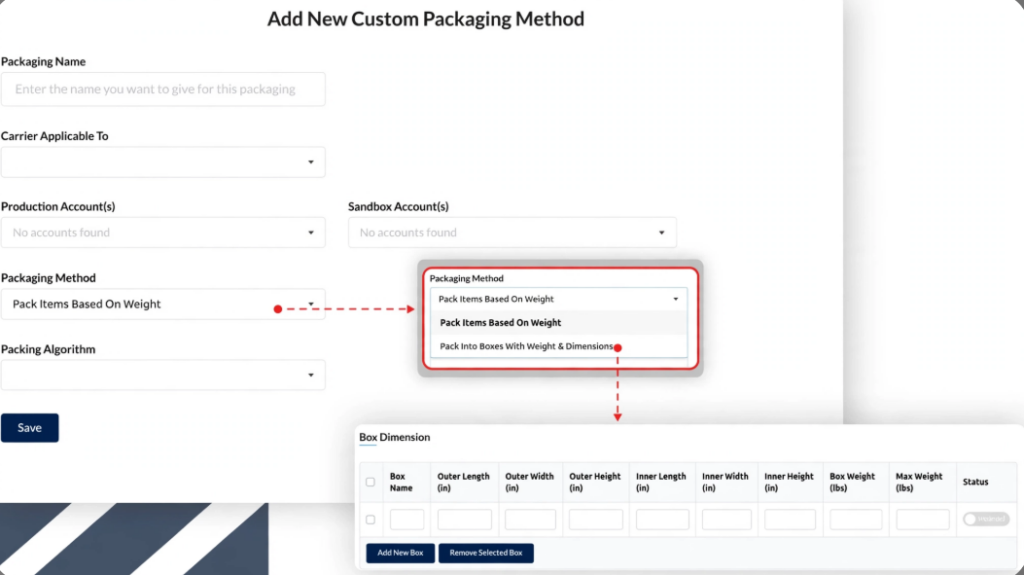Open the Carrier Applicable To dropdown
The width and height of the screenshot is (1024, 575).
pyautogui.click(x=163, y=162)
